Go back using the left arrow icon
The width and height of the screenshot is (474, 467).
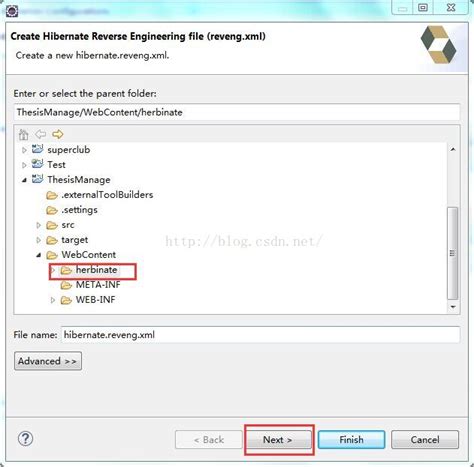click(40, 134)
